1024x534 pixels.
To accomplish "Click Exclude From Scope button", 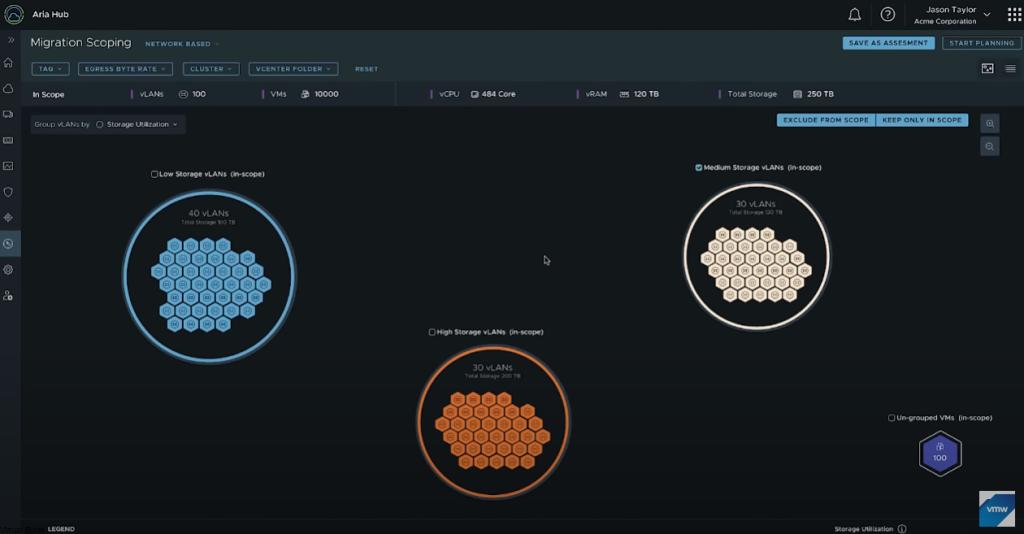I will 826,120.
